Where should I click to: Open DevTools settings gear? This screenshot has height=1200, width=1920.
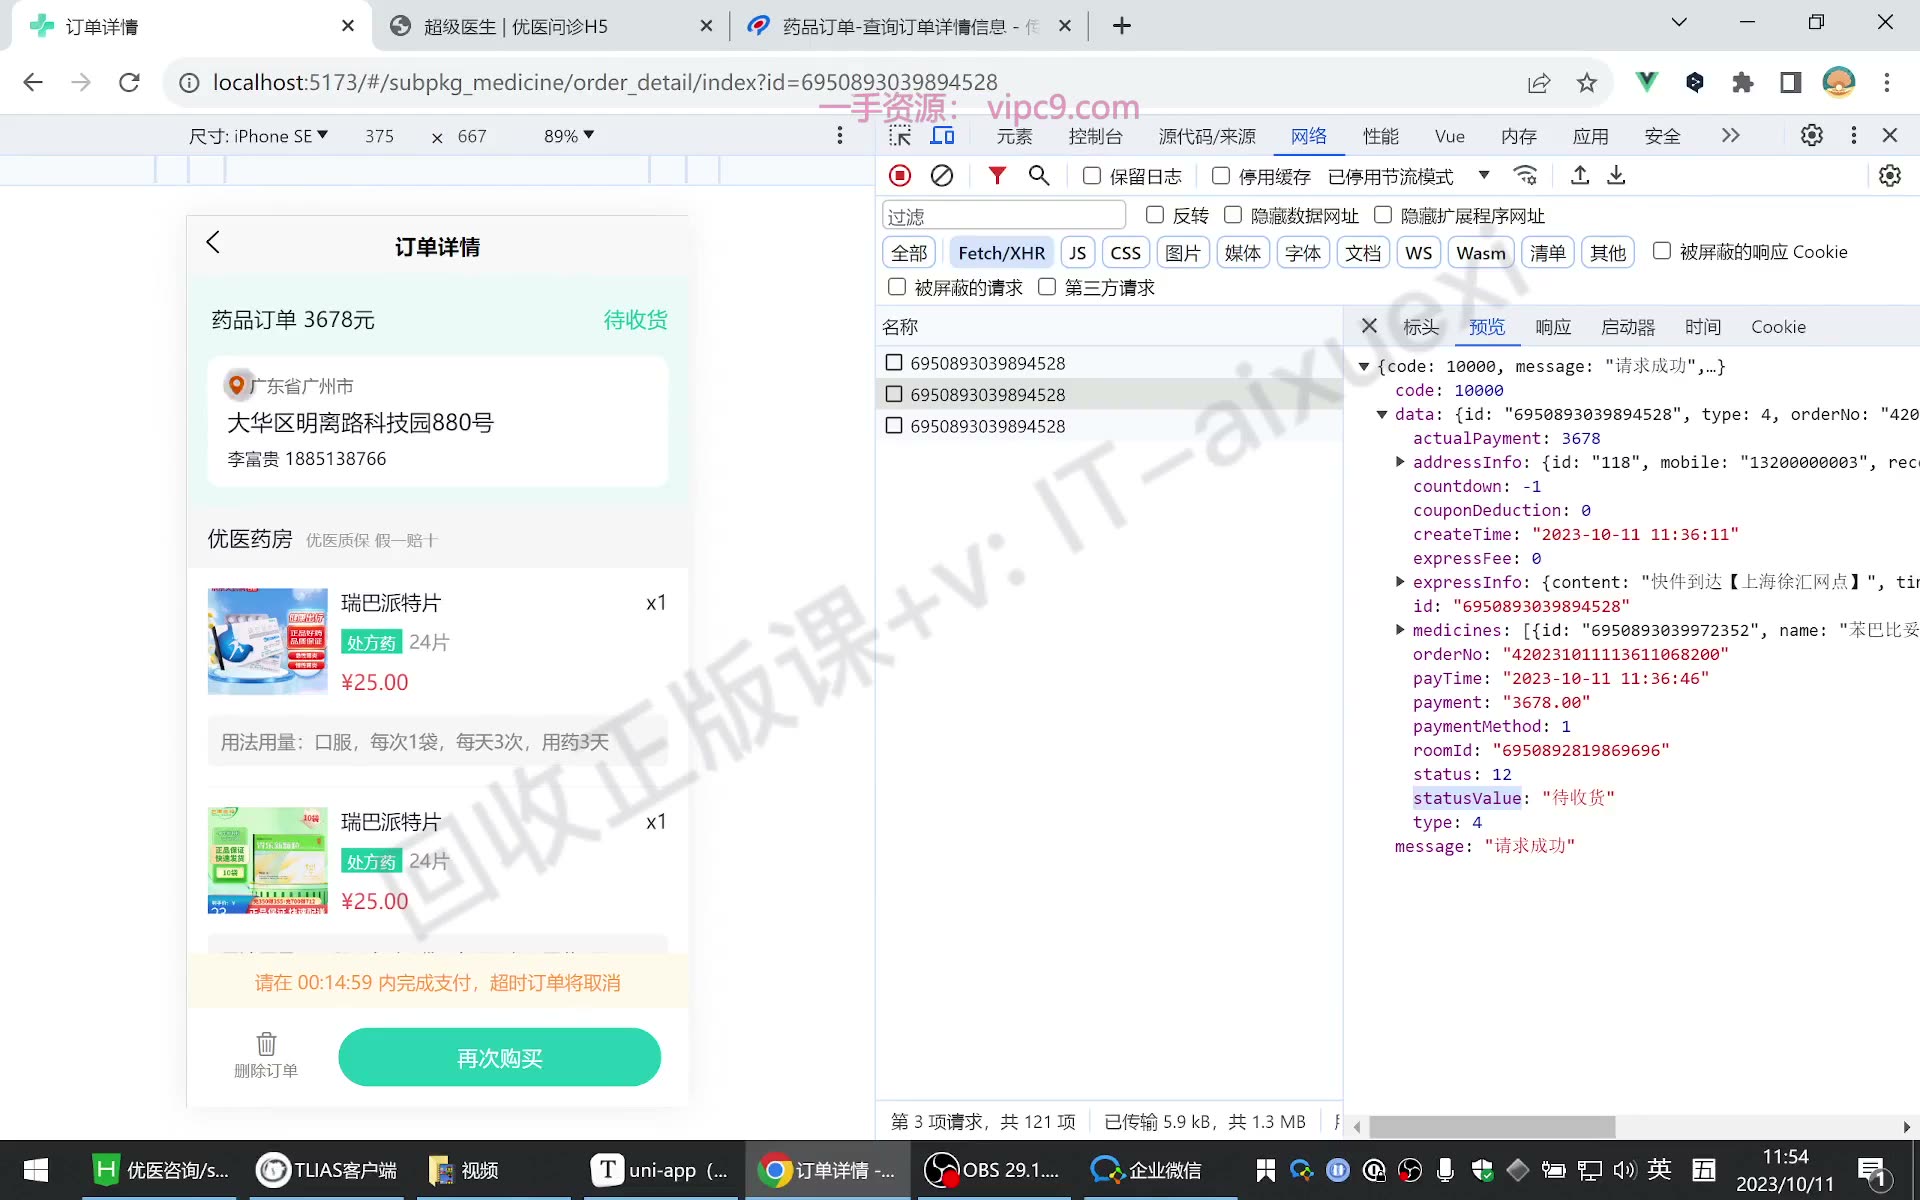click(1812, 135)
